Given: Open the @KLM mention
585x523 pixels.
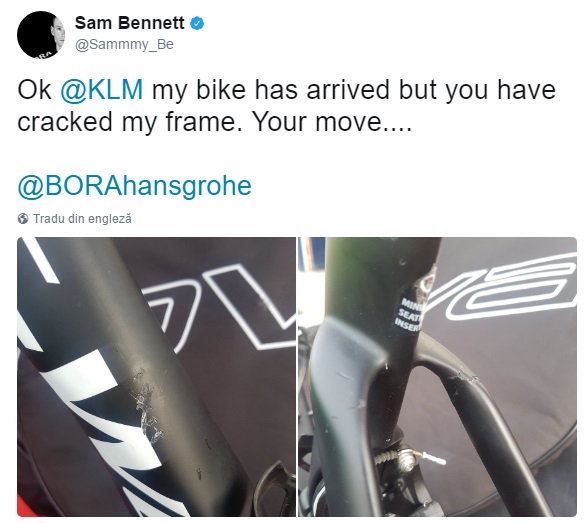Looking at the screenshot, I should (101, 90).
